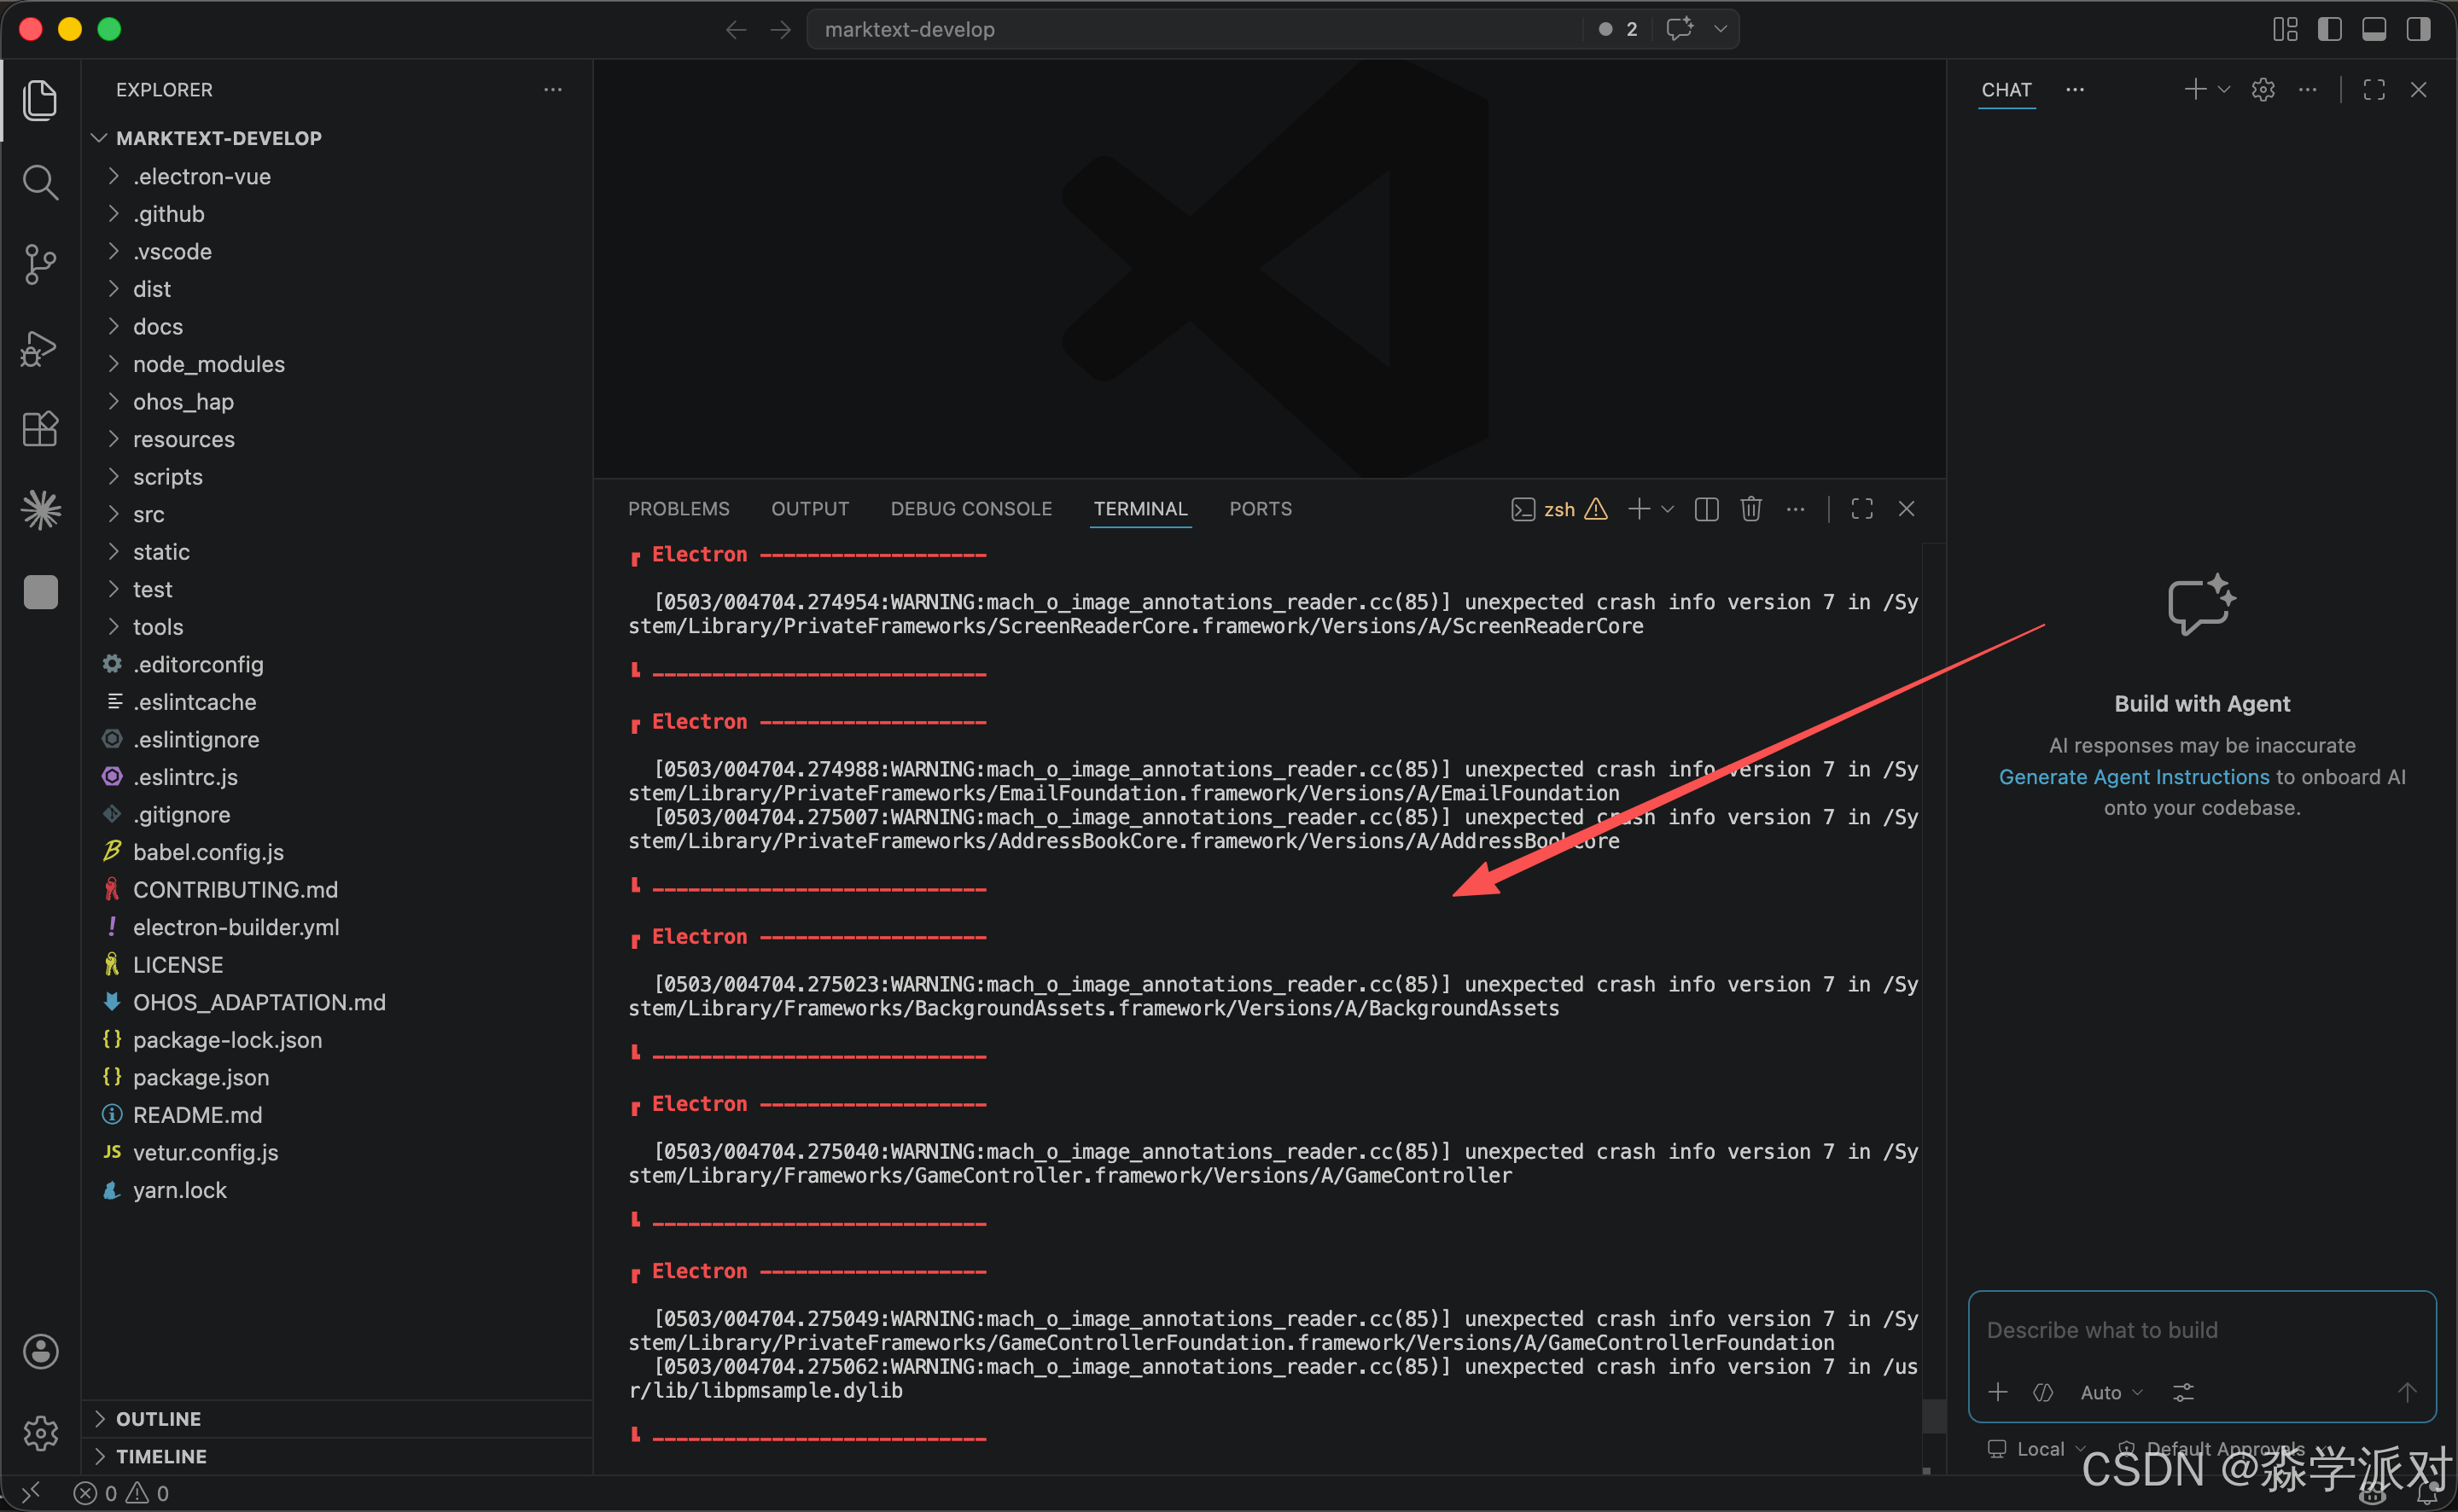The width and height of the screenshot is (2458, 1512).
Task: Click the remote window icon in status bar
Action: pos(31,1493)
